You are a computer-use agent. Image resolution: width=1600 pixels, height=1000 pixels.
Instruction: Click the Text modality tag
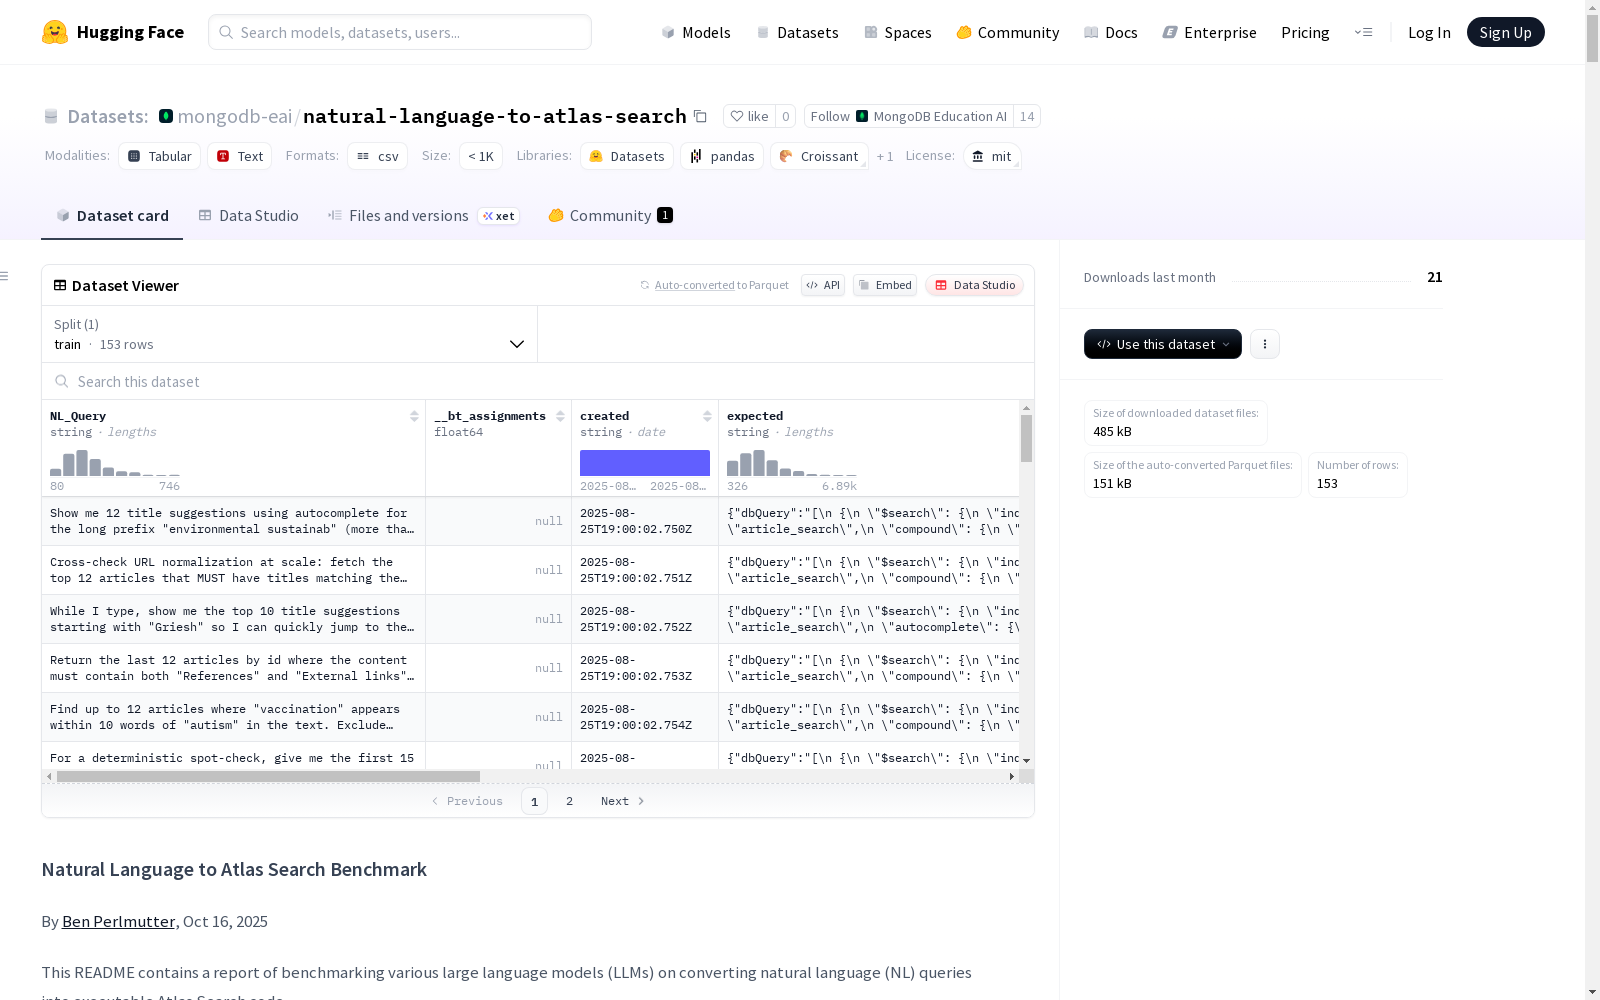coord(240,156)
